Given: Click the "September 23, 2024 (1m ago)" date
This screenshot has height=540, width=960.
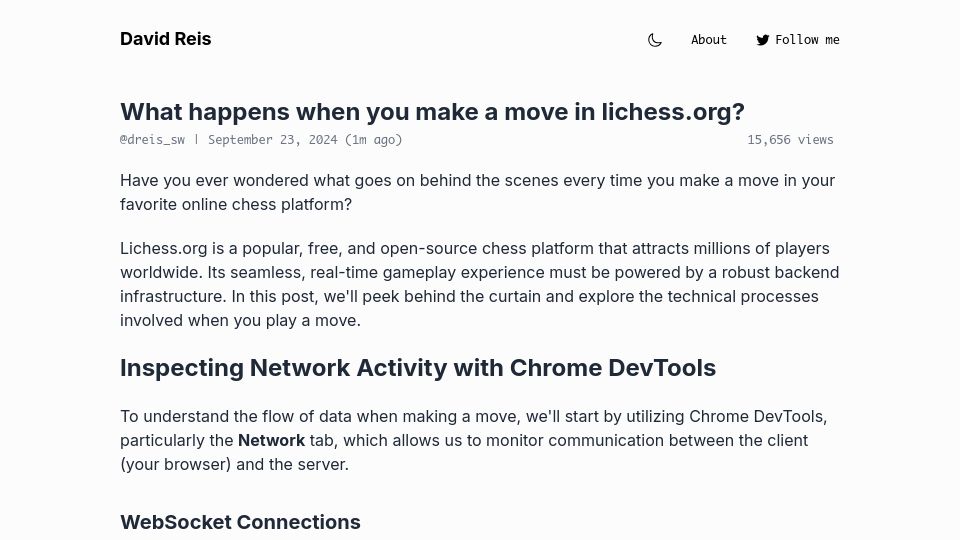Looking at the screenshot, I should 305,140.
